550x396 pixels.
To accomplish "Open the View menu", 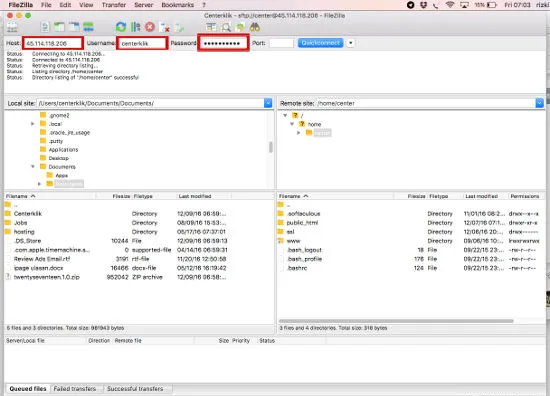I will (x=86, y=5).
